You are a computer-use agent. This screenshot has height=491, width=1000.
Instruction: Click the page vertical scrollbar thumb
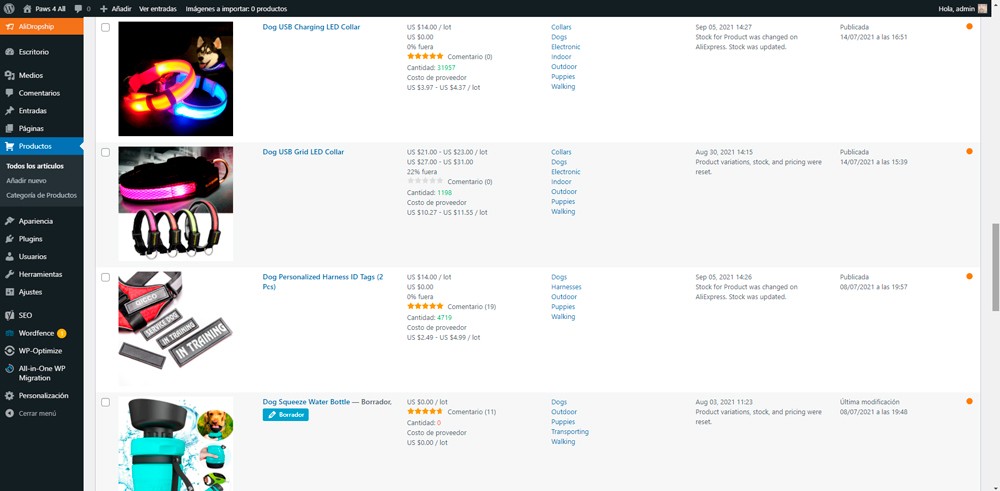(x=995, y=267)
